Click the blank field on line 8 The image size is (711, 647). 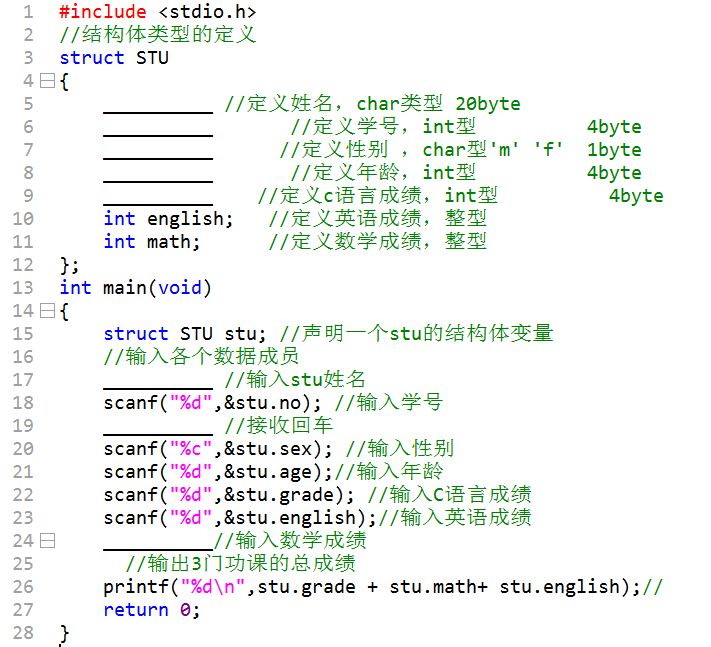tap(158, 180)
